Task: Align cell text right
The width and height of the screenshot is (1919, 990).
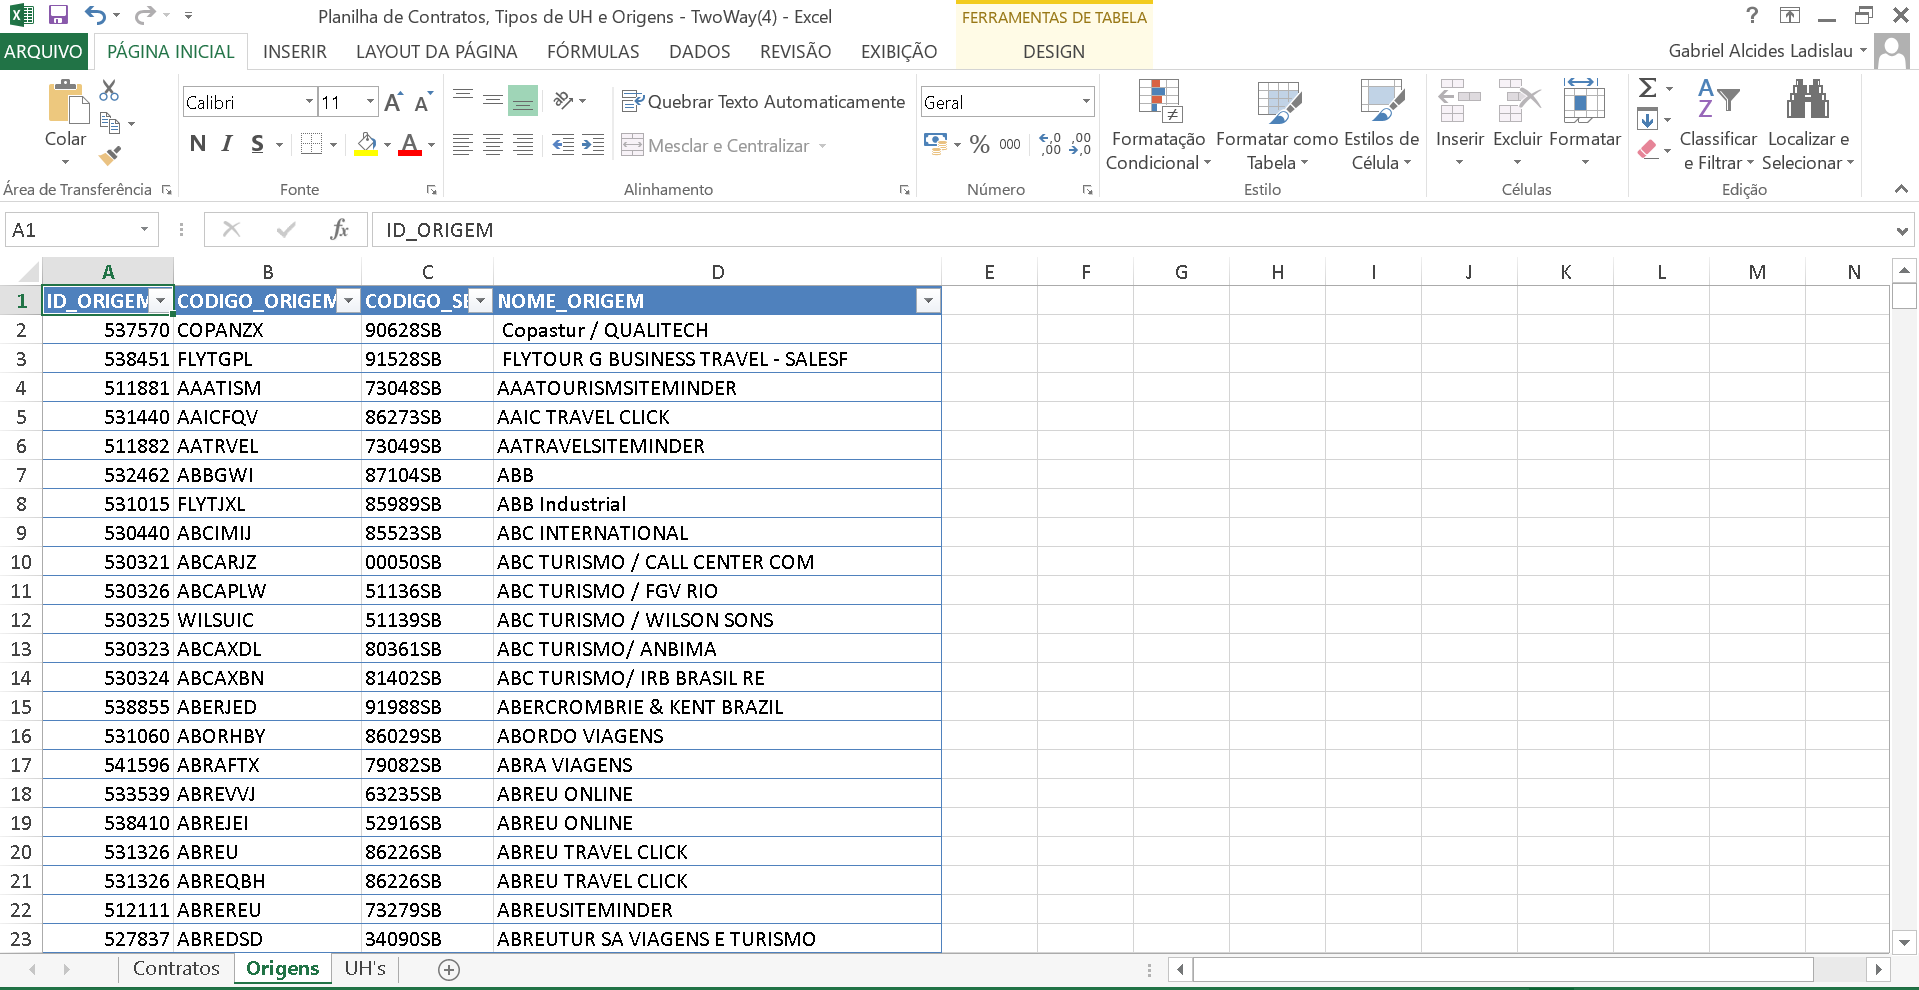Action: (522, 145)
